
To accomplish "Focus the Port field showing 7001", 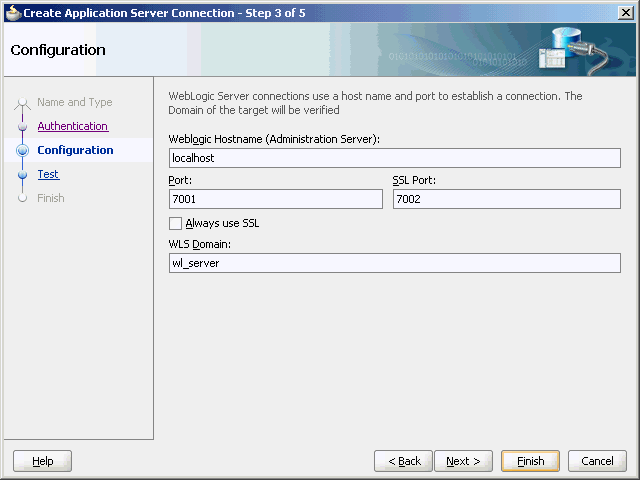I will coord(276,199).
